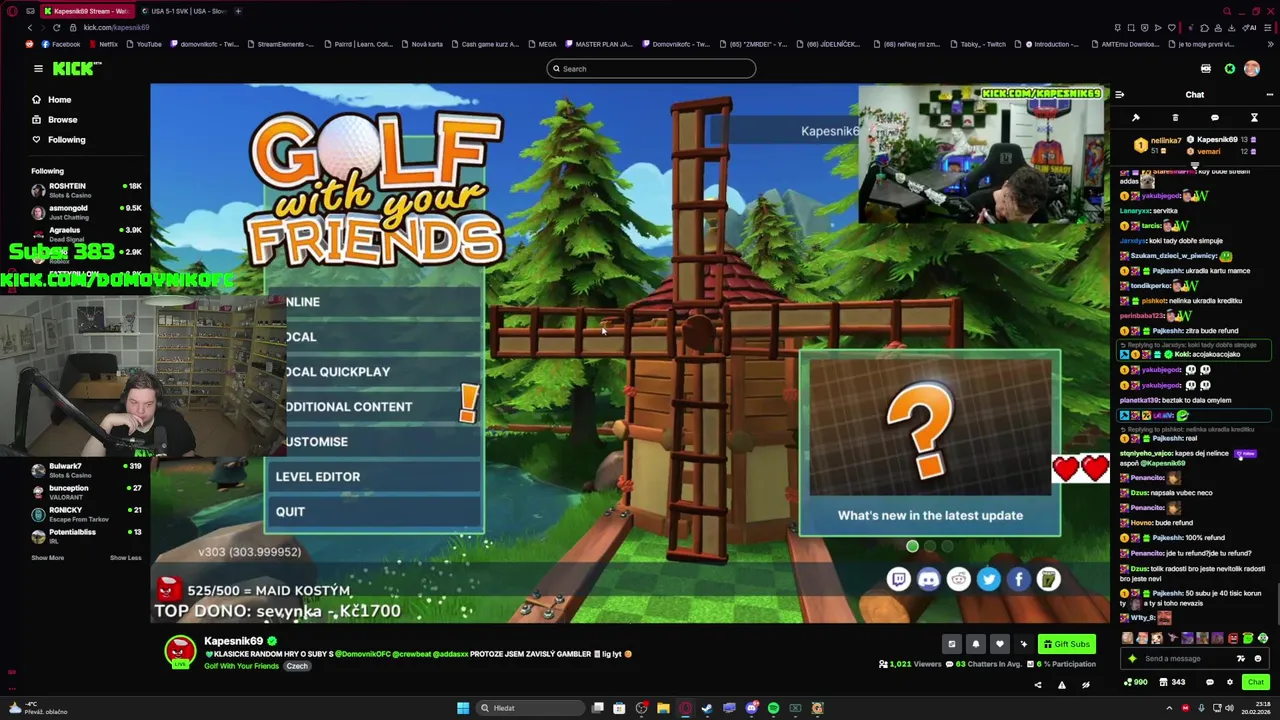
Task: Open the bunception followed channel
Action: (x=85, y=491)
